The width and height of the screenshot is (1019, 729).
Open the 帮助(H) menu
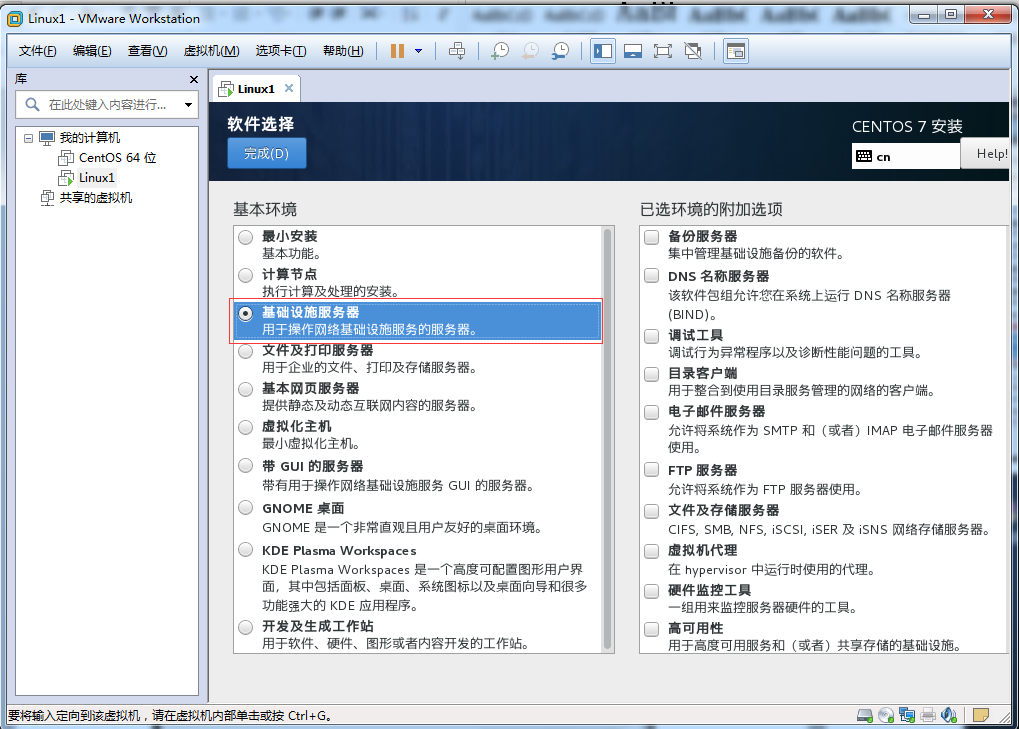coord(343,51)
